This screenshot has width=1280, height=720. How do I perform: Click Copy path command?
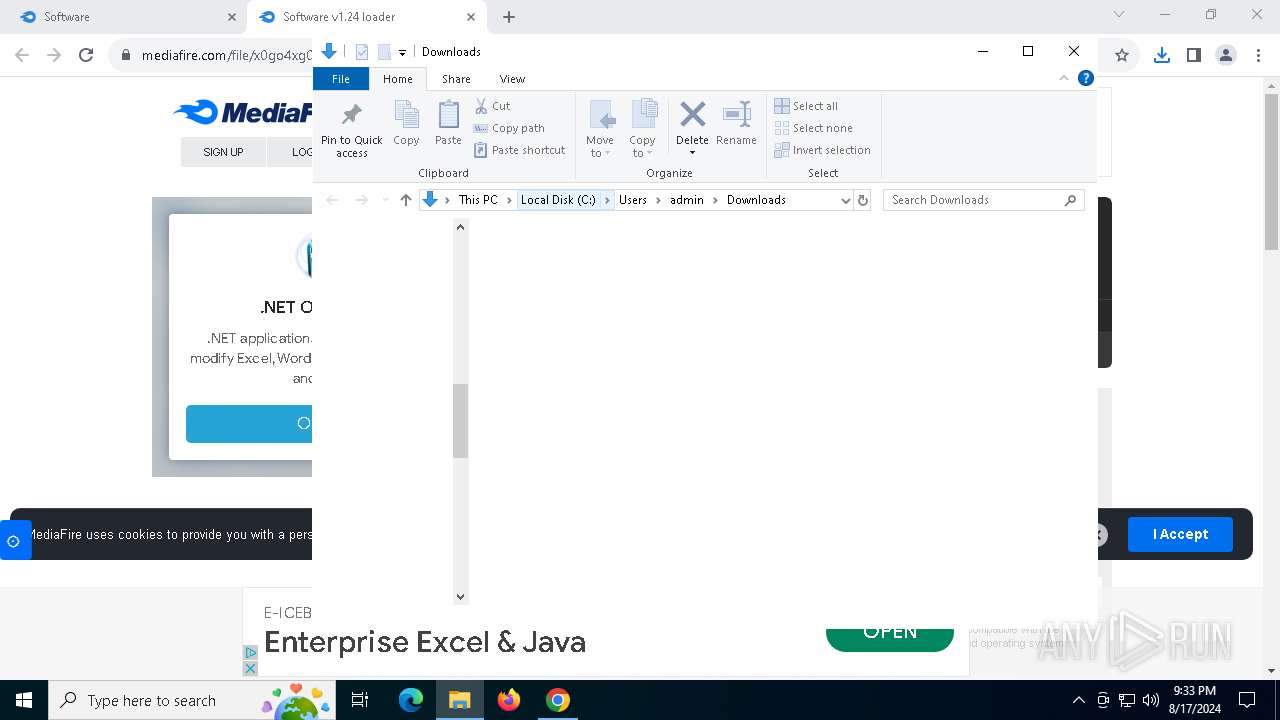[x=509, y=128]
